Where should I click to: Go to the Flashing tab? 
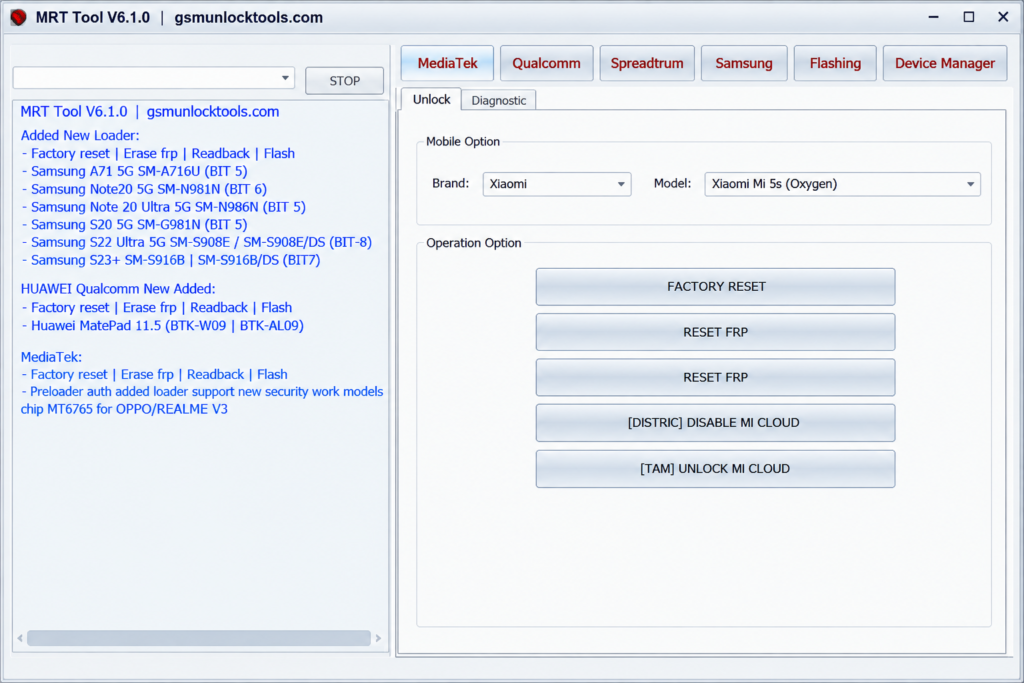[x=835, y=63]
